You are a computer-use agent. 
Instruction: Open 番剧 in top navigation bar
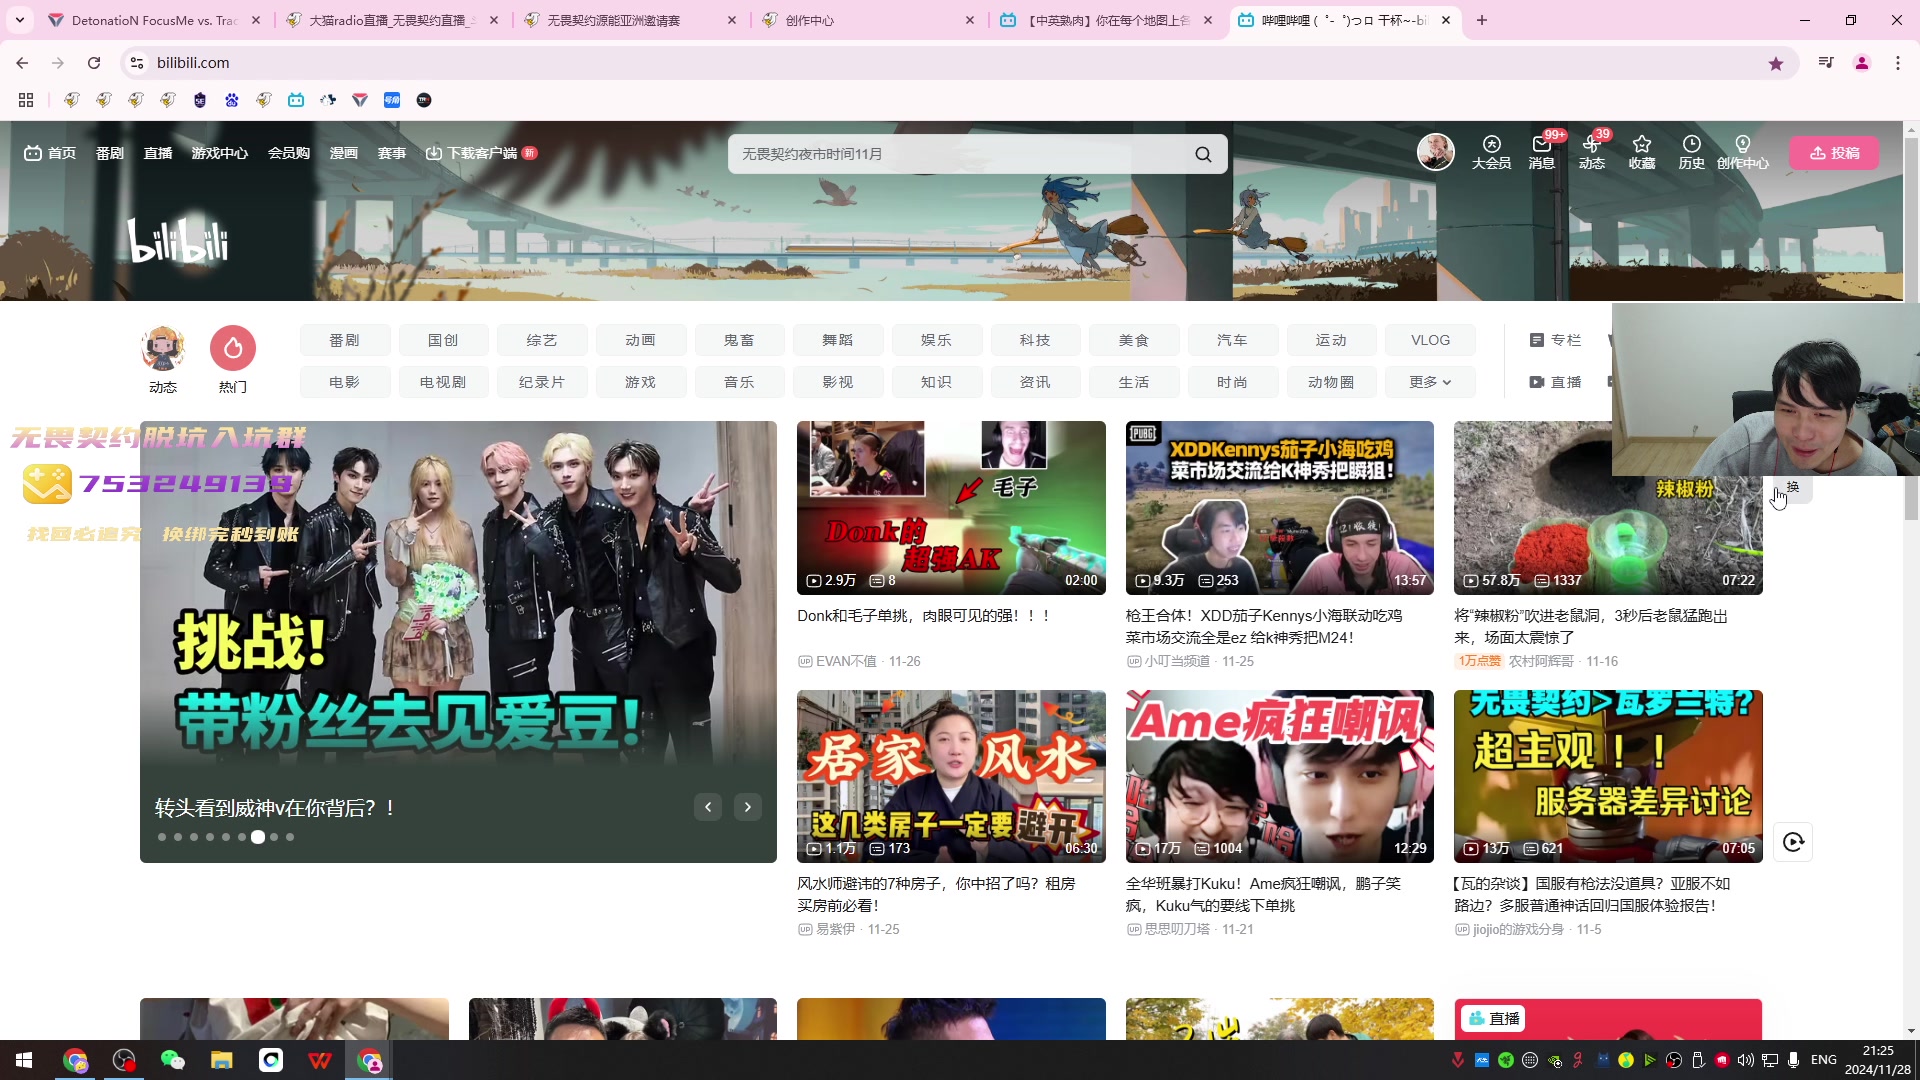pyautogui.click(x=110, y=153)
